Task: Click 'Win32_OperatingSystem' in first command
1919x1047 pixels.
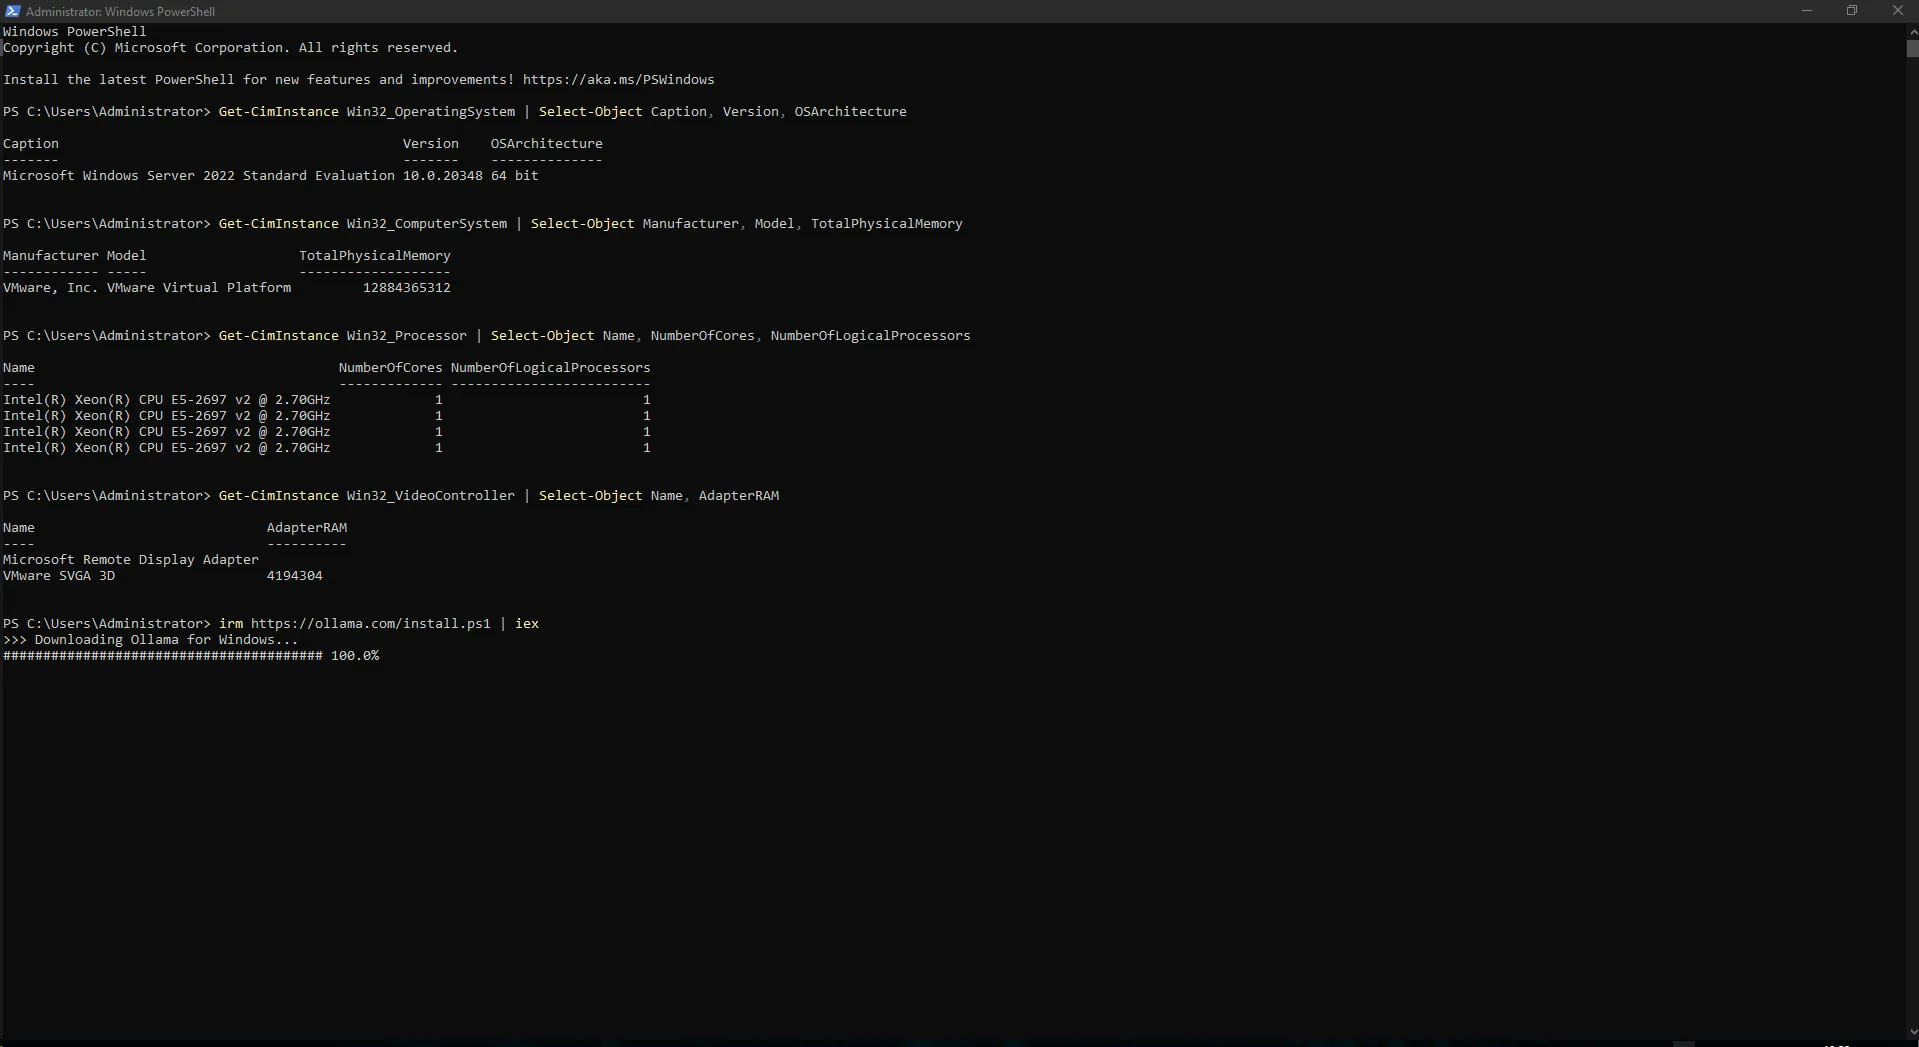Action: click(x=430, y=112)
